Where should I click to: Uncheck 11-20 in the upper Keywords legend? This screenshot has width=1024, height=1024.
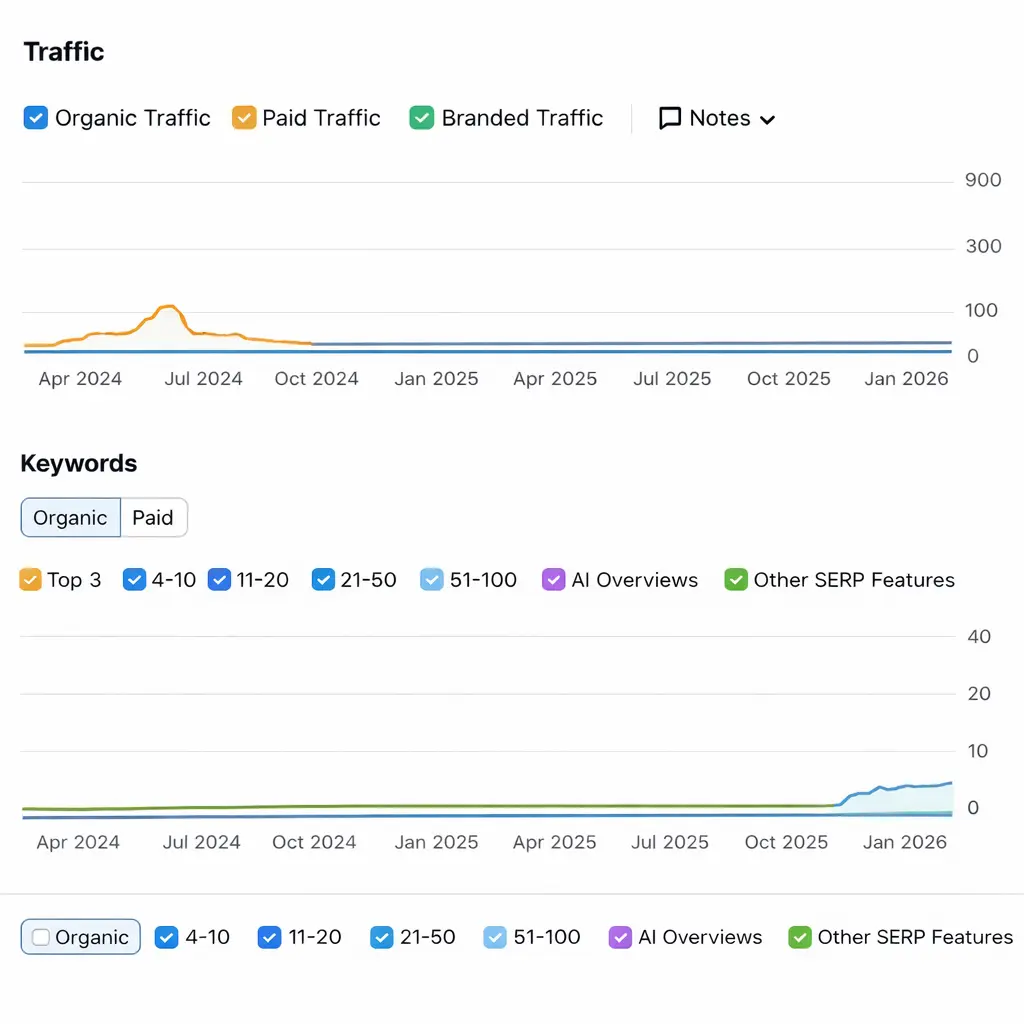[x=220, y=580]
